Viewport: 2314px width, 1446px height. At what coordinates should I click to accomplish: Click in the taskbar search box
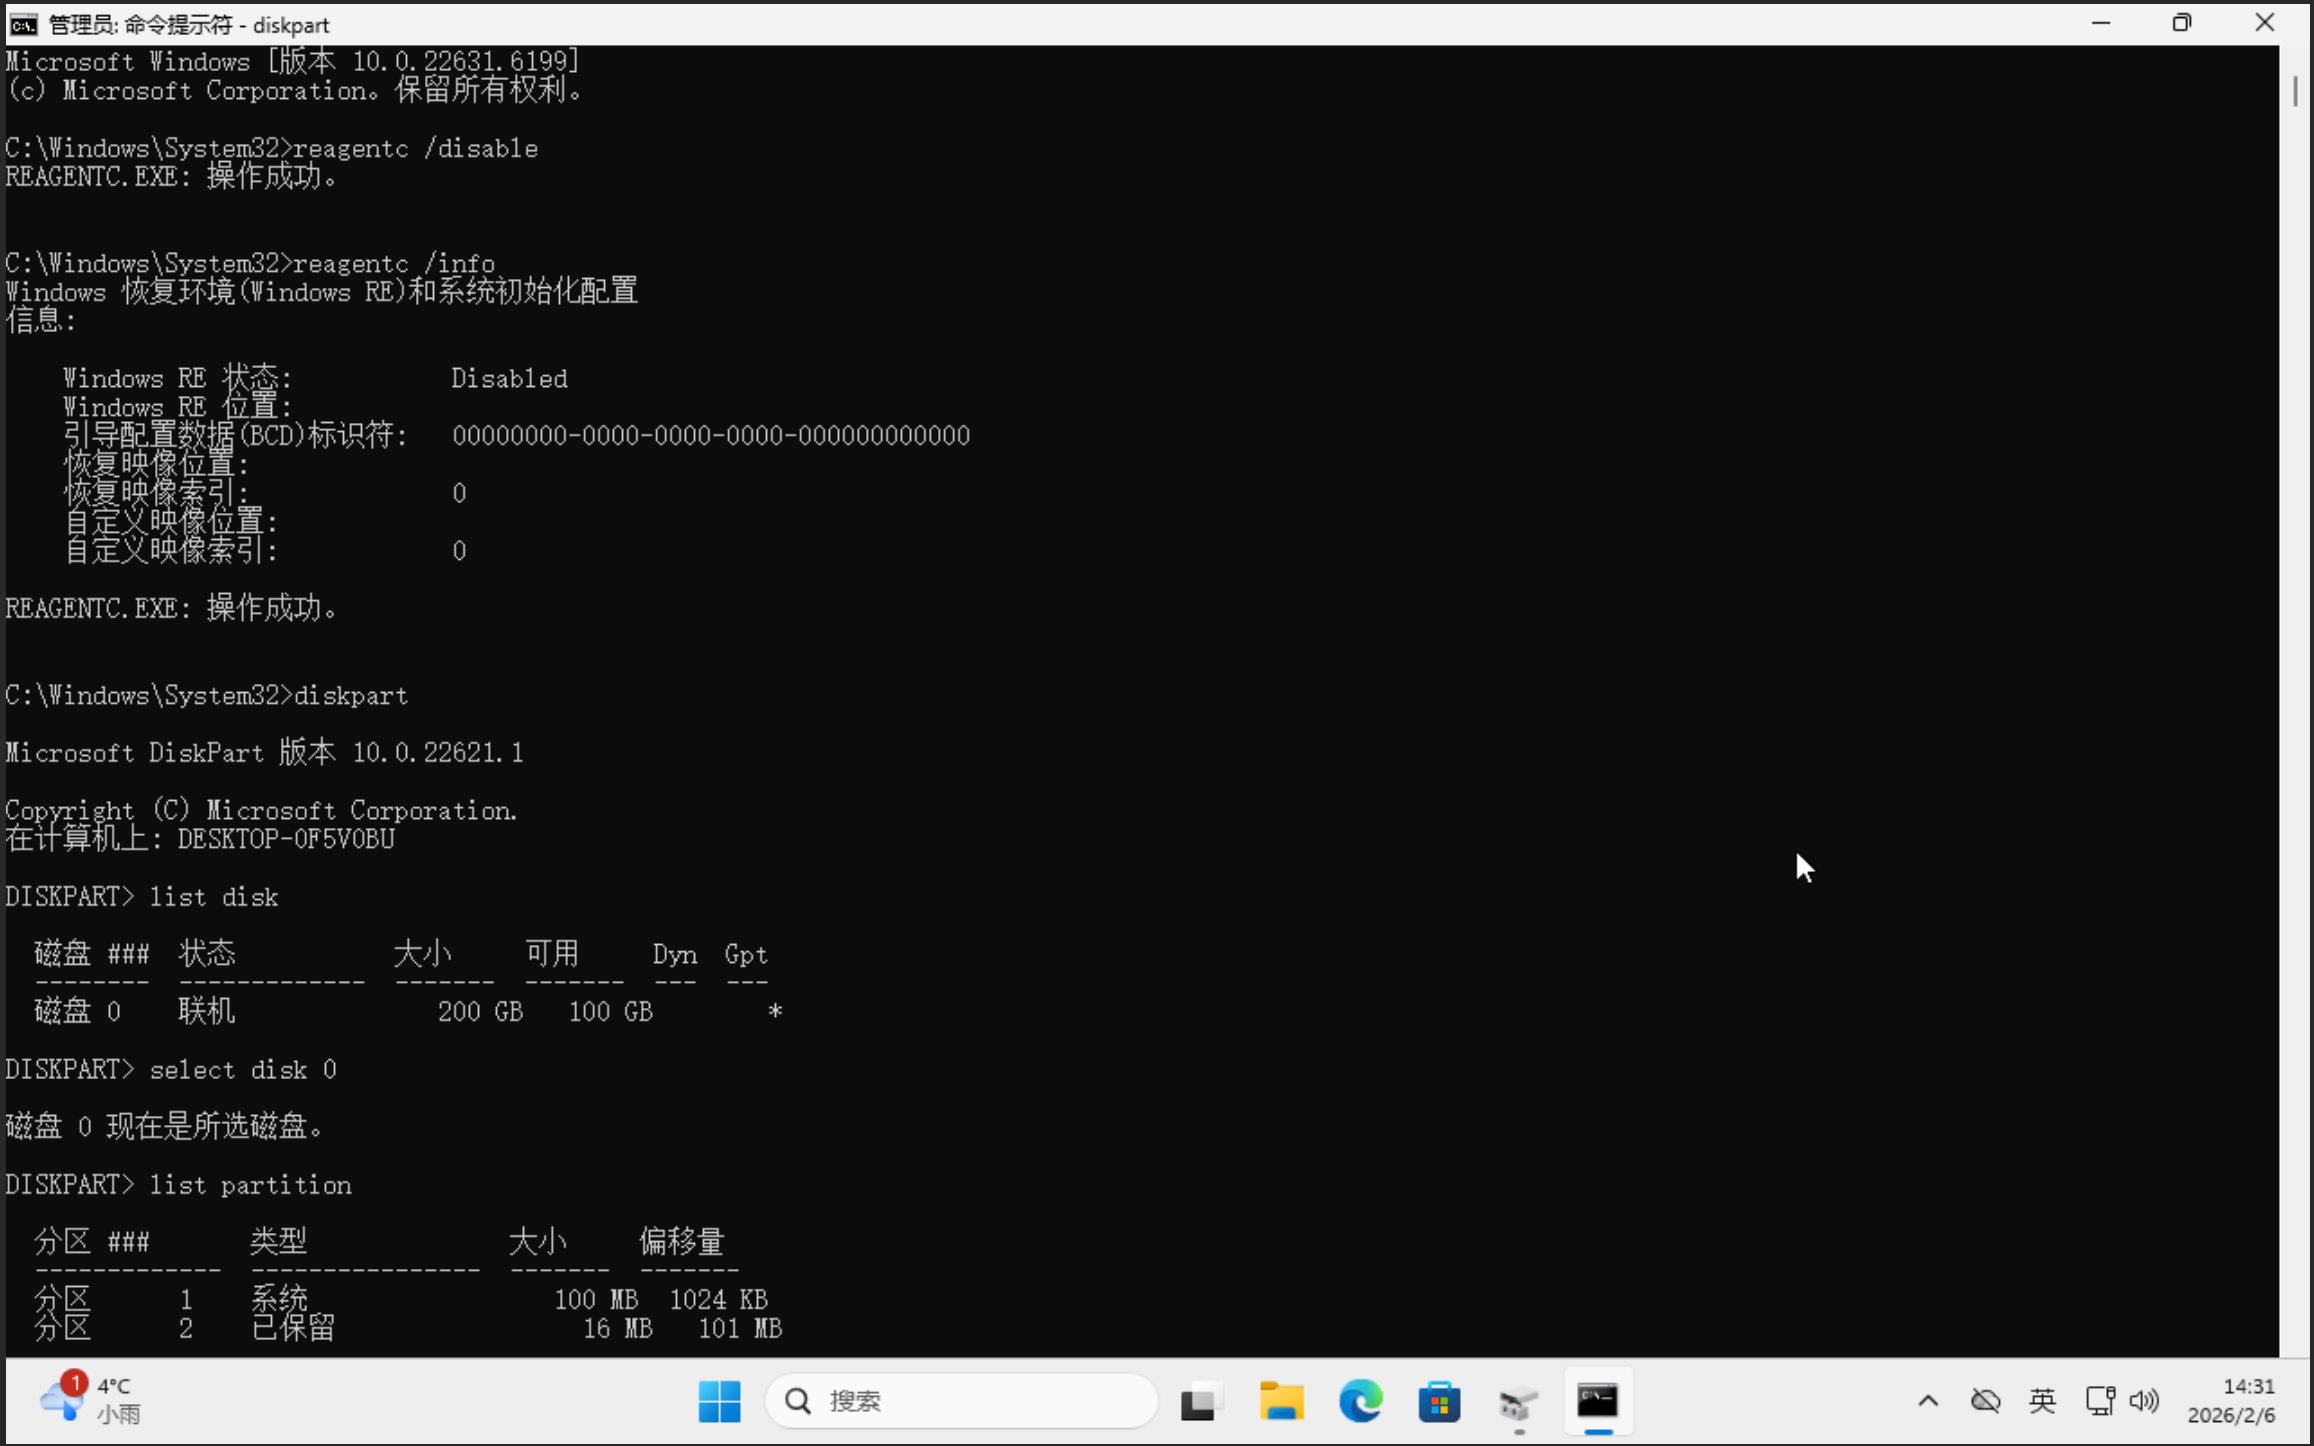click(960, 1401)
